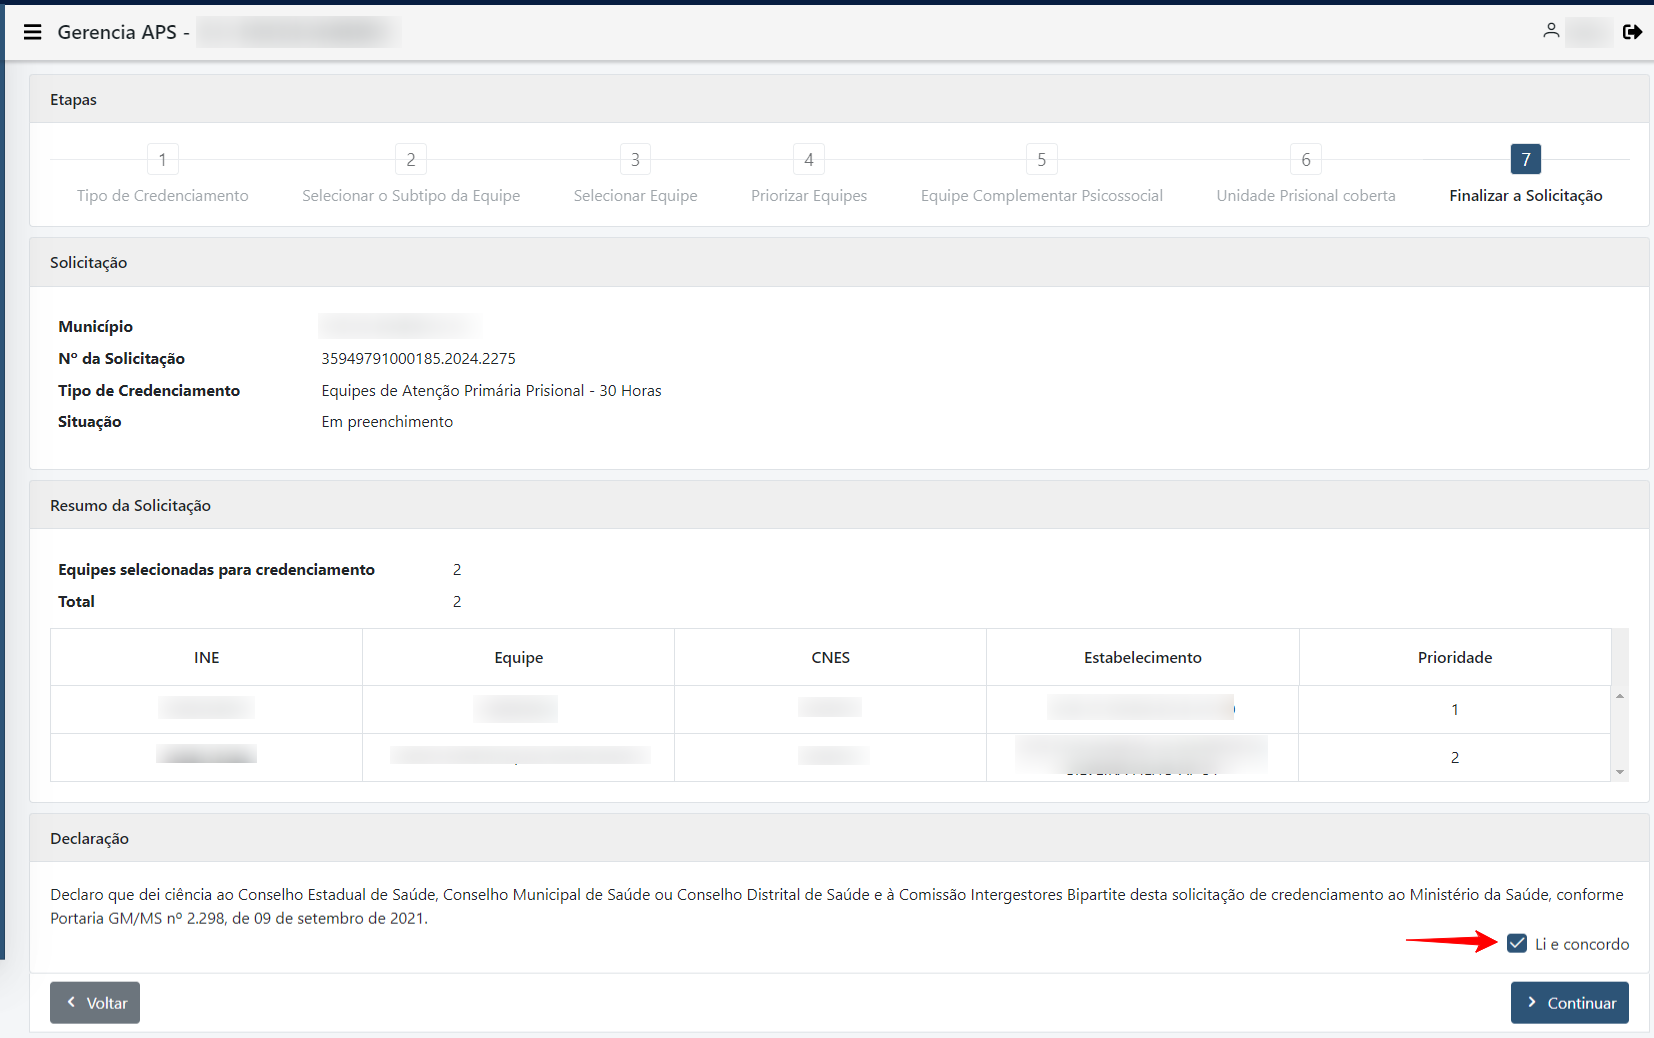The width and height of the screenshot is (1654, 1038).
Task: Click the 'Em preenchimento' status value
Action: pyautogui.click(x=387, y=421)
